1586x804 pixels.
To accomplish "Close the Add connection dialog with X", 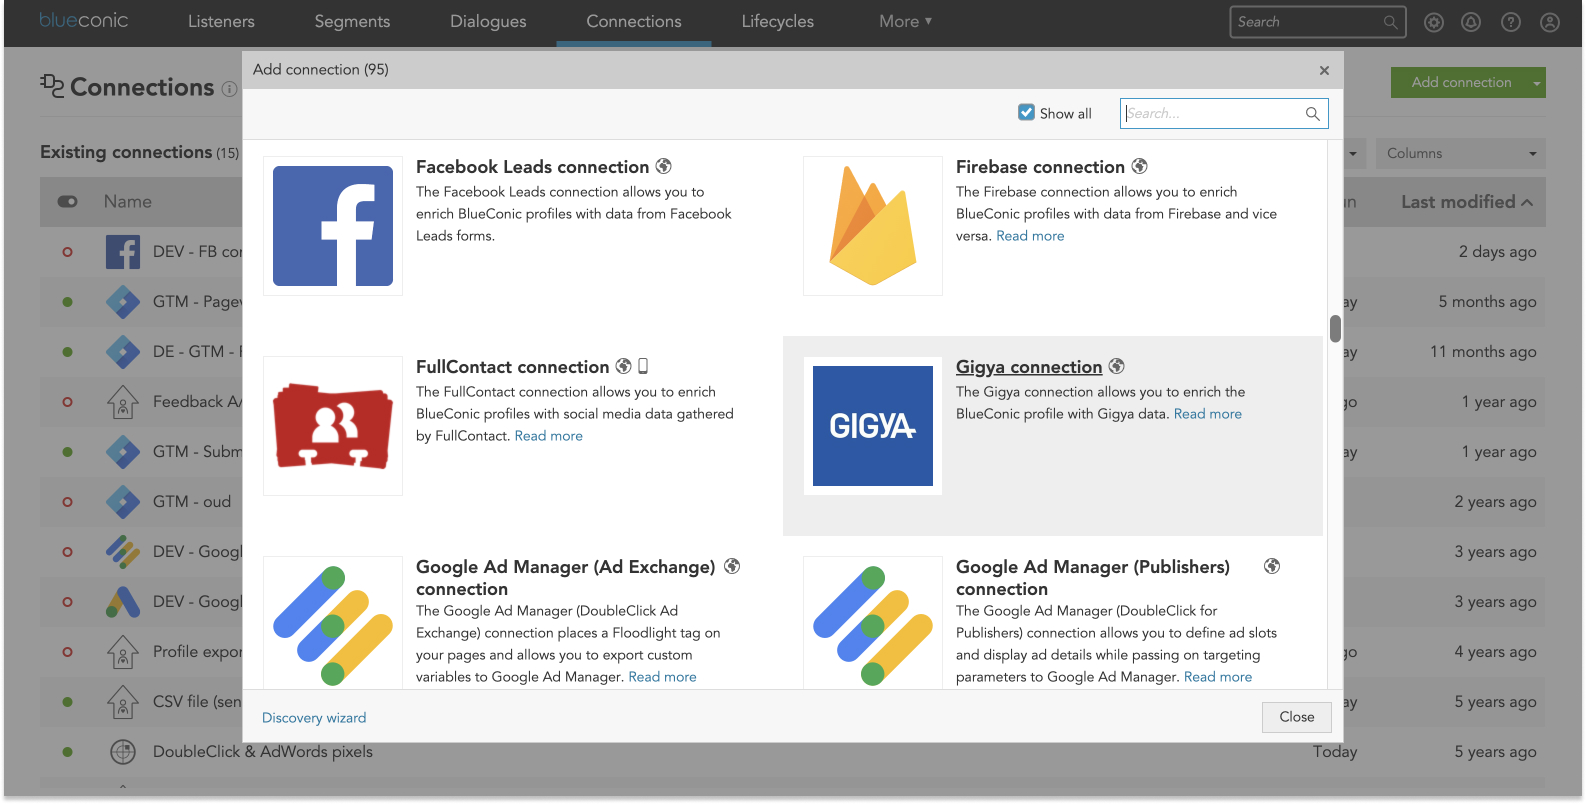I will 1324,70.
